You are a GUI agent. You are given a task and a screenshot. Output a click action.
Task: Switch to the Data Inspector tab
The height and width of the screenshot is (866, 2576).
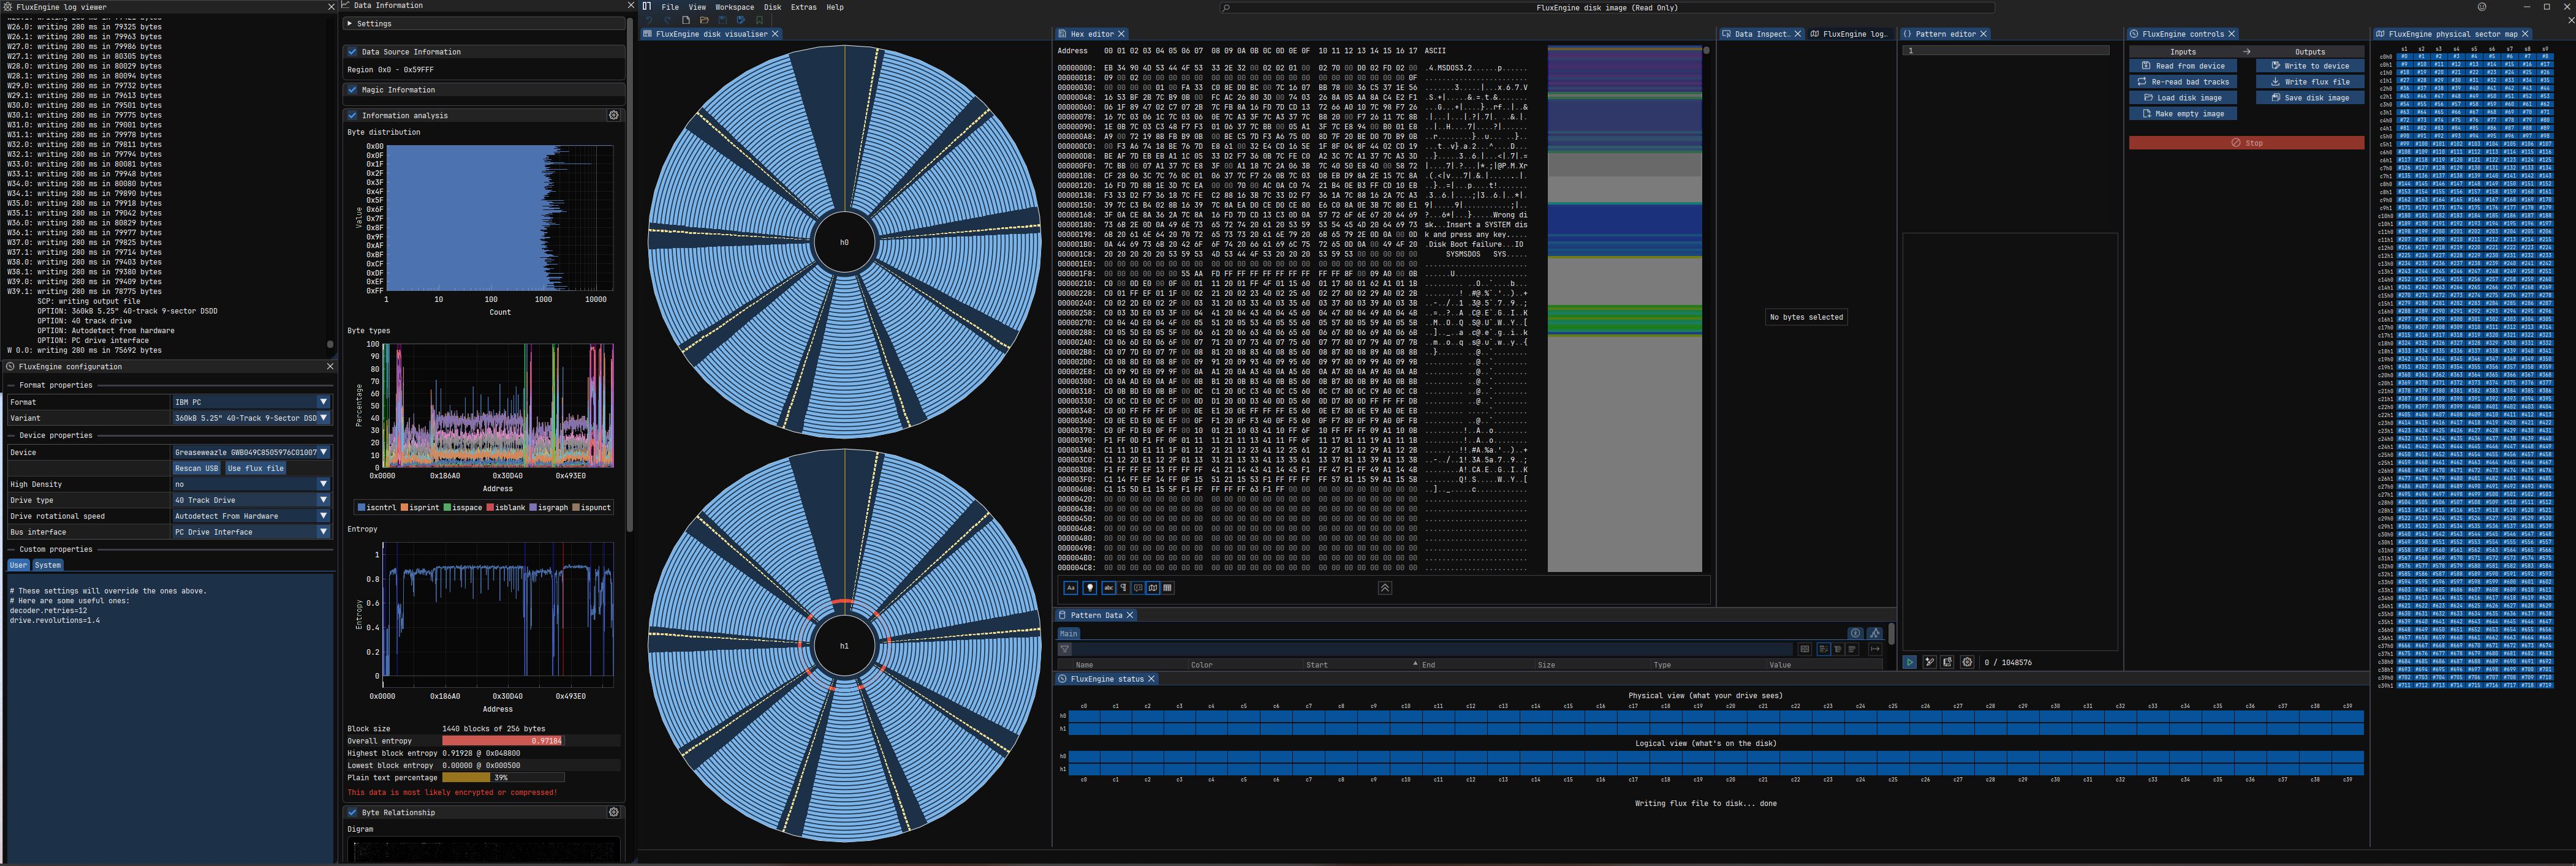(1761, 34)
